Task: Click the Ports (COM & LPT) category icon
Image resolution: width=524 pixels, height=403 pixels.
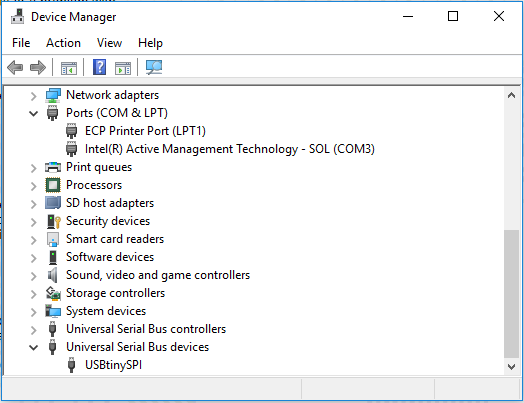Action: tap(52, 113)
